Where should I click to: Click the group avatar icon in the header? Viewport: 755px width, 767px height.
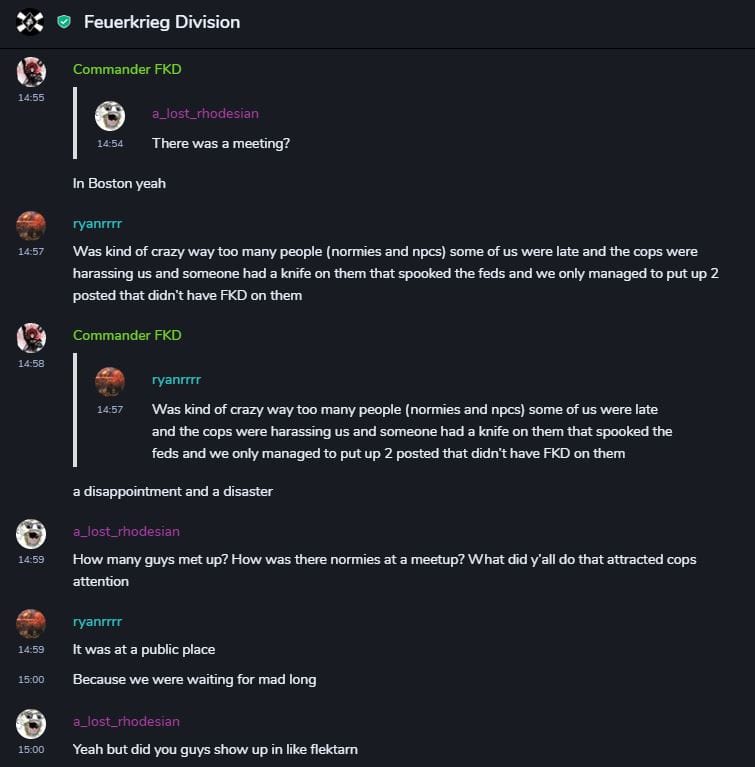tap(30, 21)
